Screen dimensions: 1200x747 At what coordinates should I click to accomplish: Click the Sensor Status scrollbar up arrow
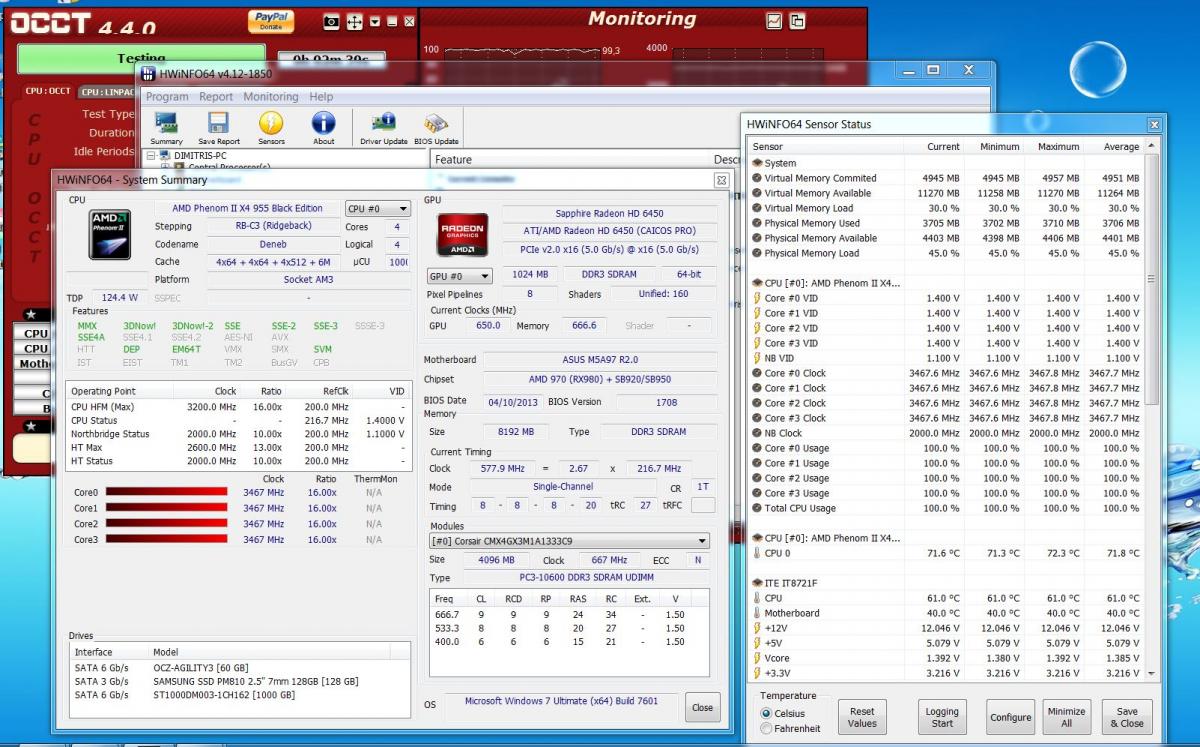(1153, 146)
